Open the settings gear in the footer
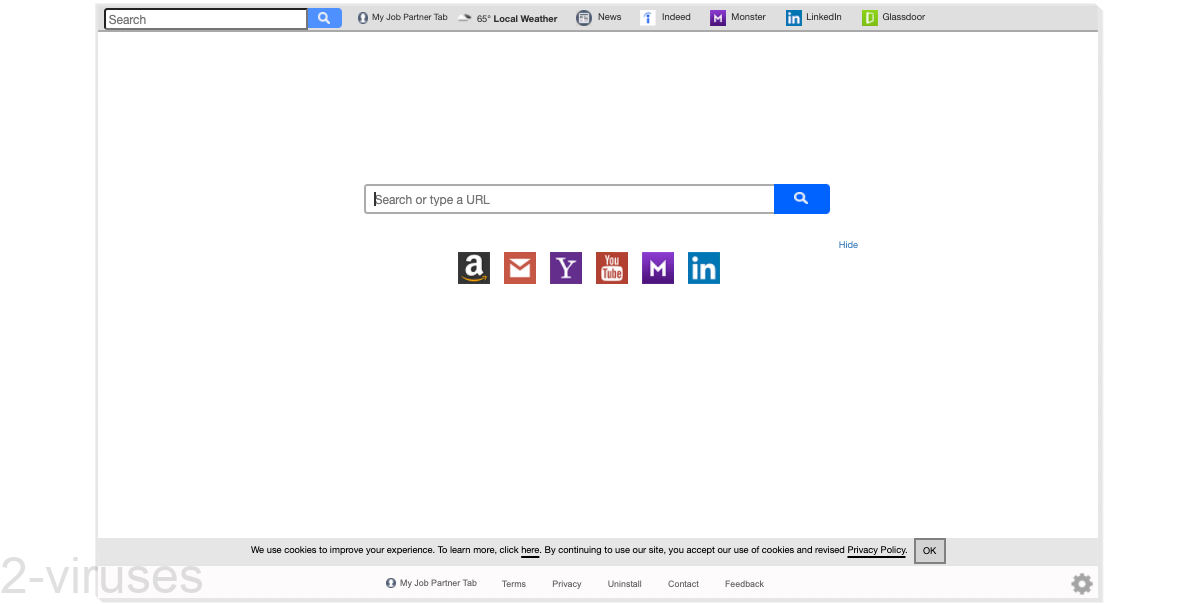 (x=1081, y=583)
